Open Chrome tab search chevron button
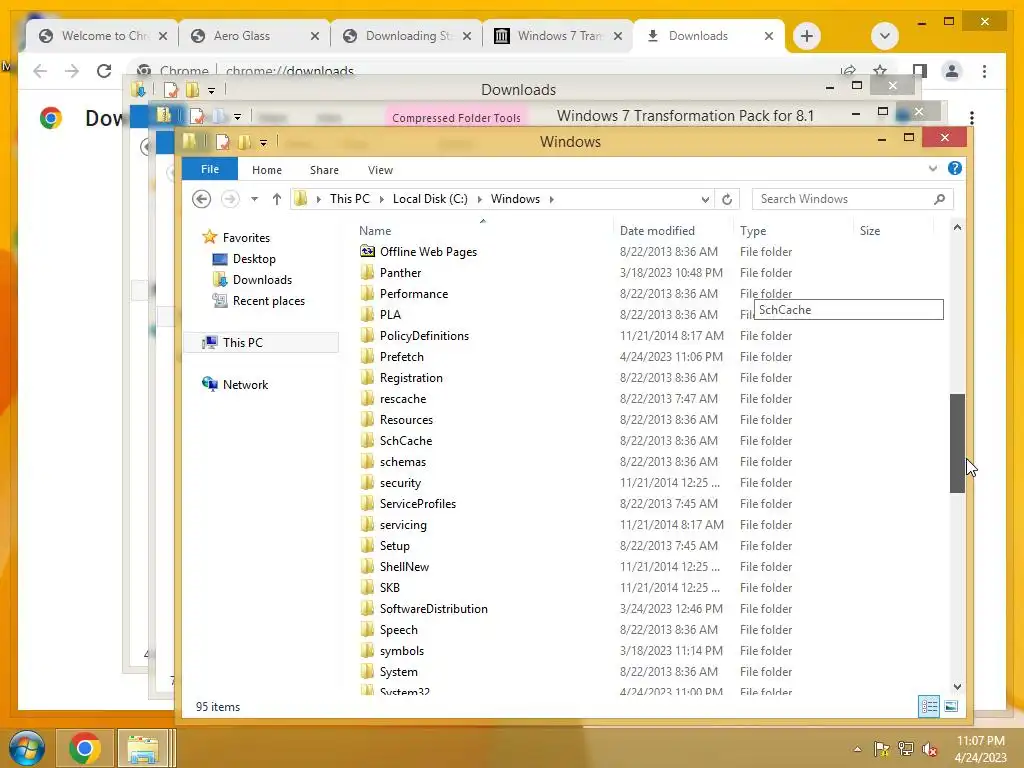Screen dimensions: 1024x768 [x=885, y=36]
